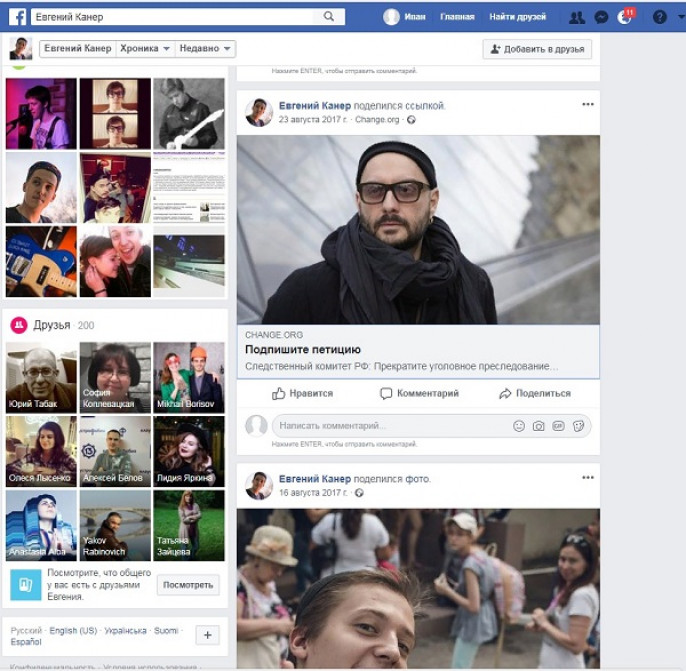This screenshot has height=671, width=686.
Task: Click Добавить в друзья button
Action: (x=537, y=49)
